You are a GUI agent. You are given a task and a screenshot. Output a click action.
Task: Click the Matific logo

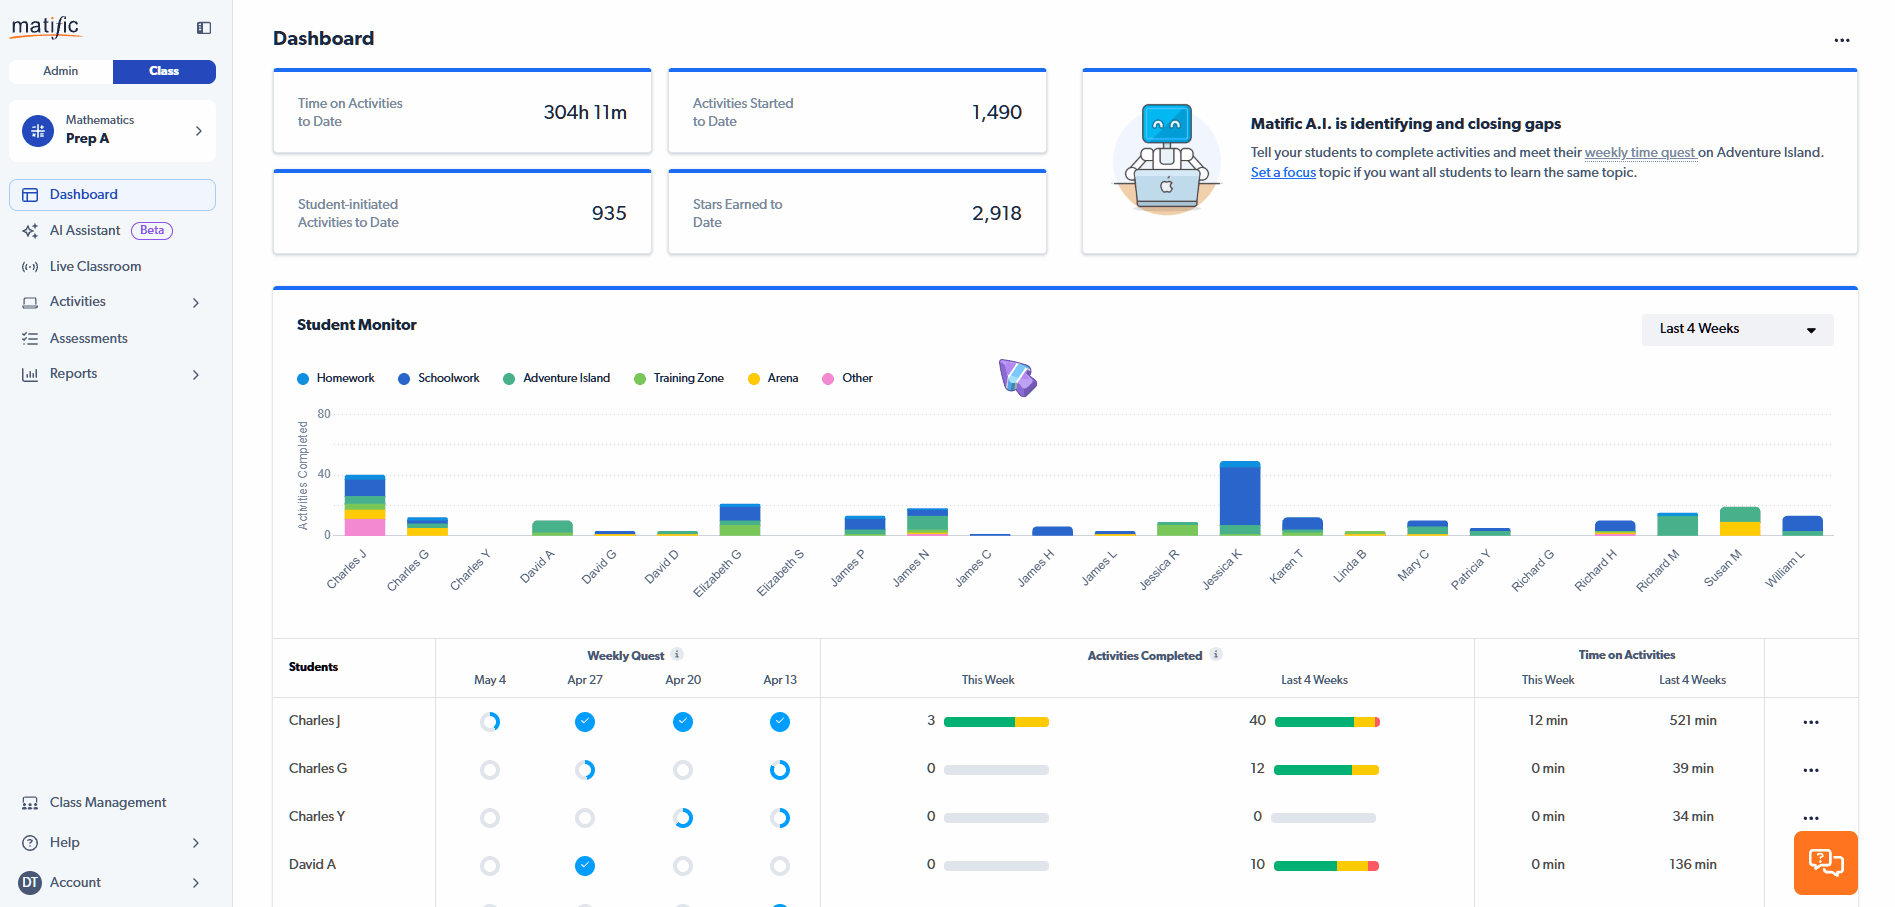pos(46,27)
